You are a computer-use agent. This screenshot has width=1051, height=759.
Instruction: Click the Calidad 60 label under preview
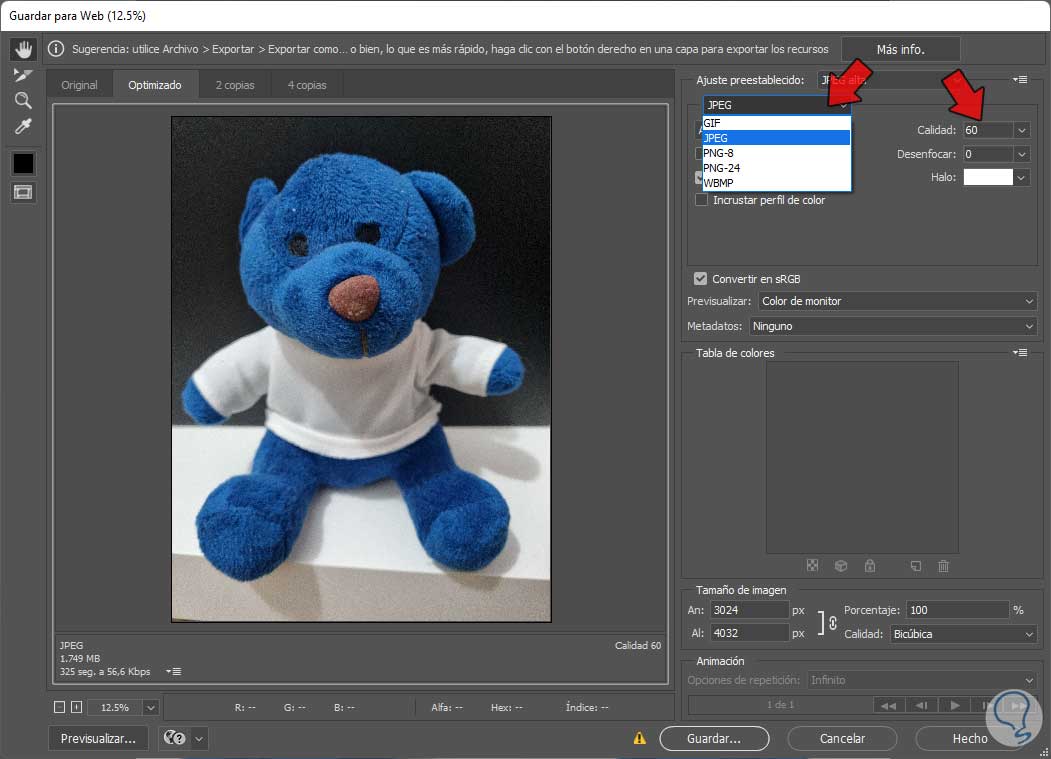click(637, 646)
